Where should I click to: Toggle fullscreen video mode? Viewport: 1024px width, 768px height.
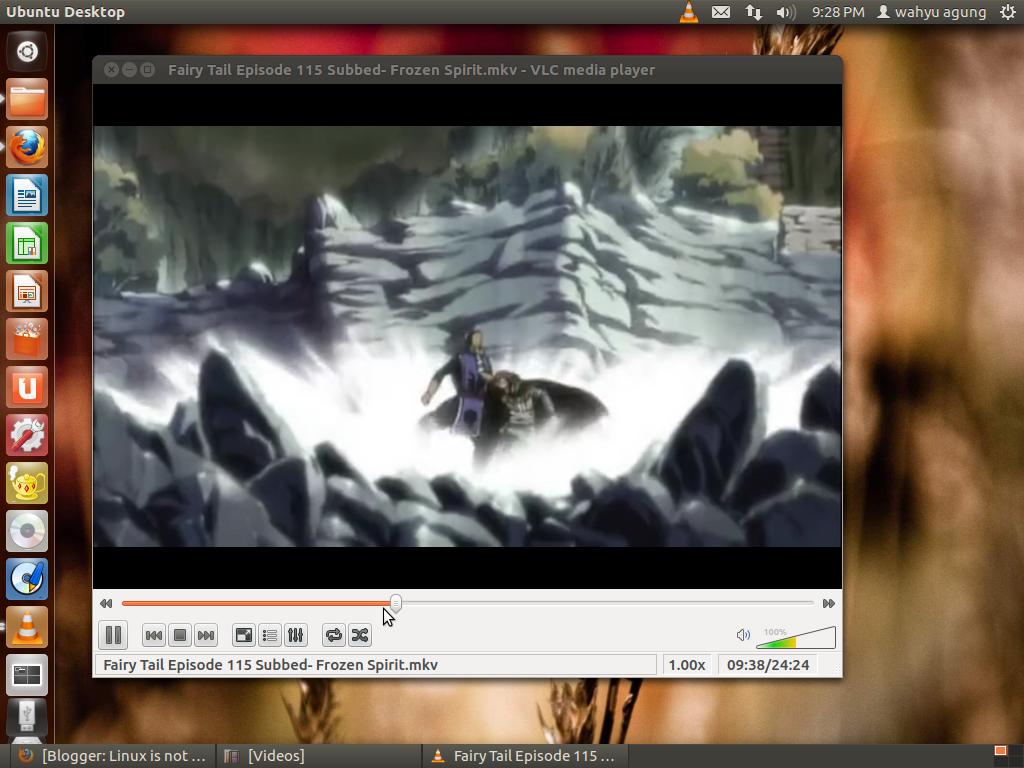click(x=244, y=635)
